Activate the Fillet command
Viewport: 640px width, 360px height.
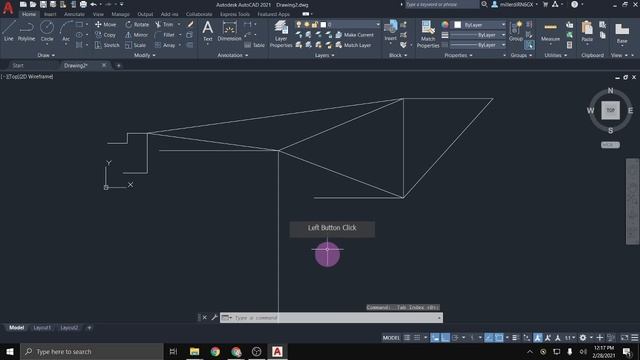click(164, 35)
